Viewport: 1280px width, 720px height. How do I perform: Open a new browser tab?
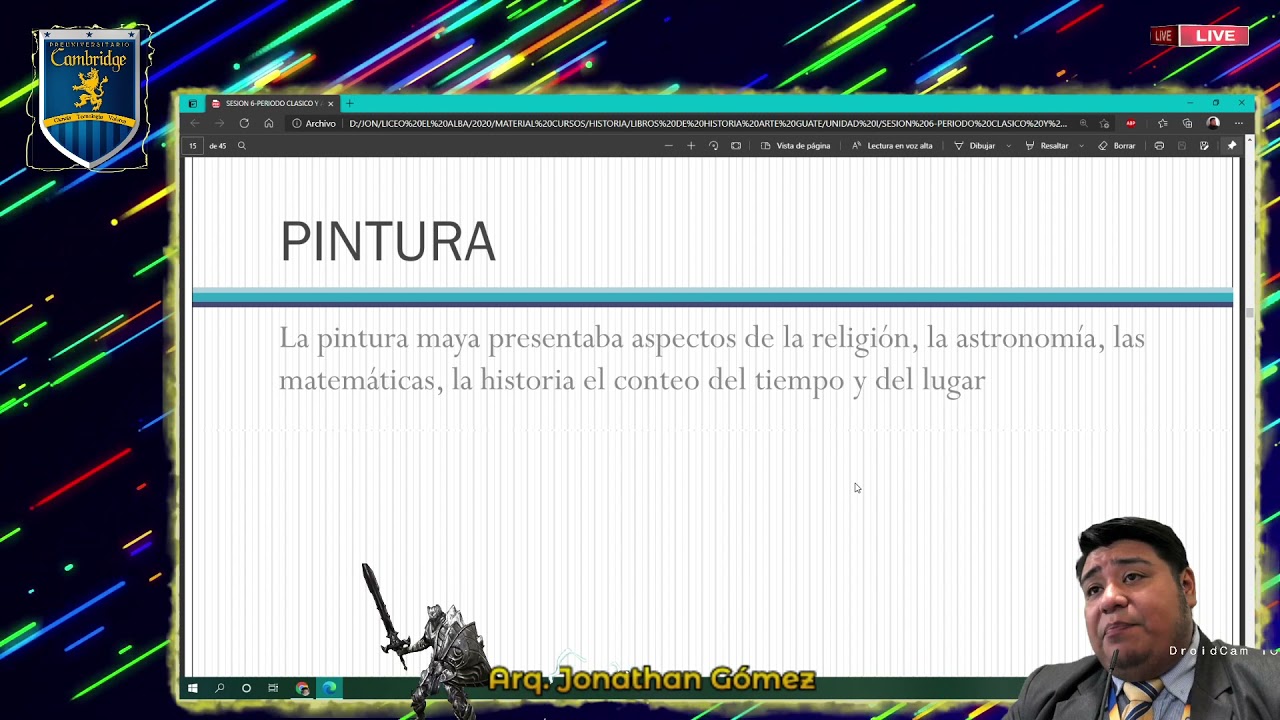tap(349, 103)
